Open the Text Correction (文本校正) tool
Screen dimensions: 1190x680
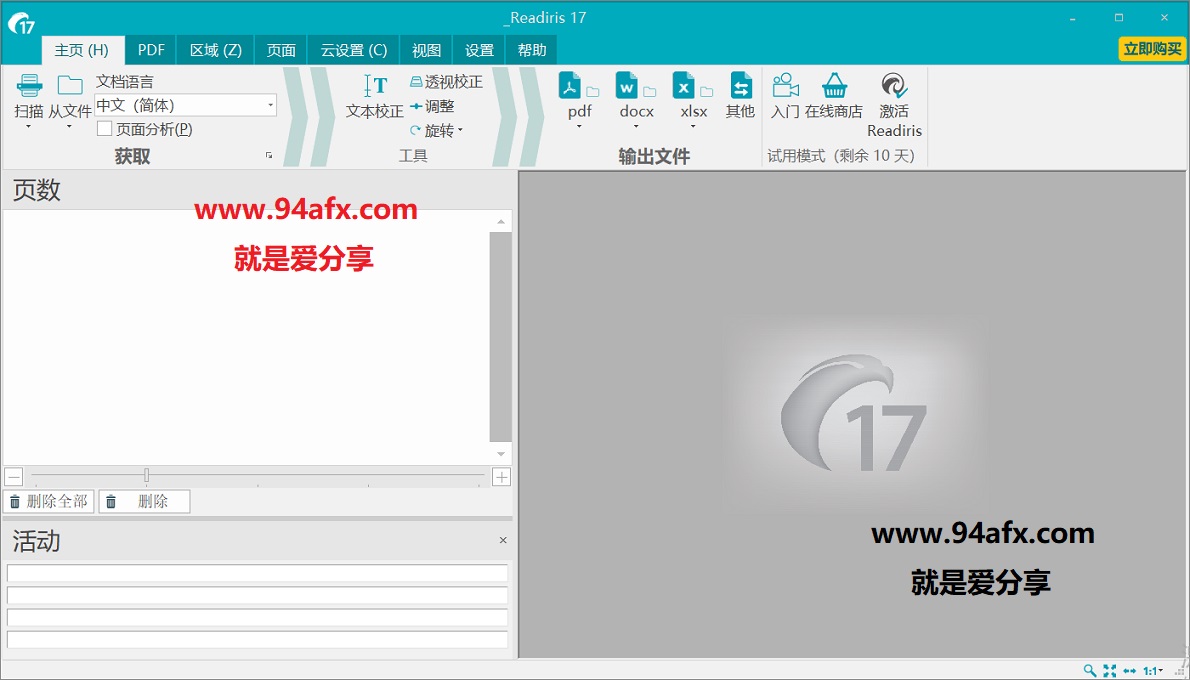coord(375,97)
